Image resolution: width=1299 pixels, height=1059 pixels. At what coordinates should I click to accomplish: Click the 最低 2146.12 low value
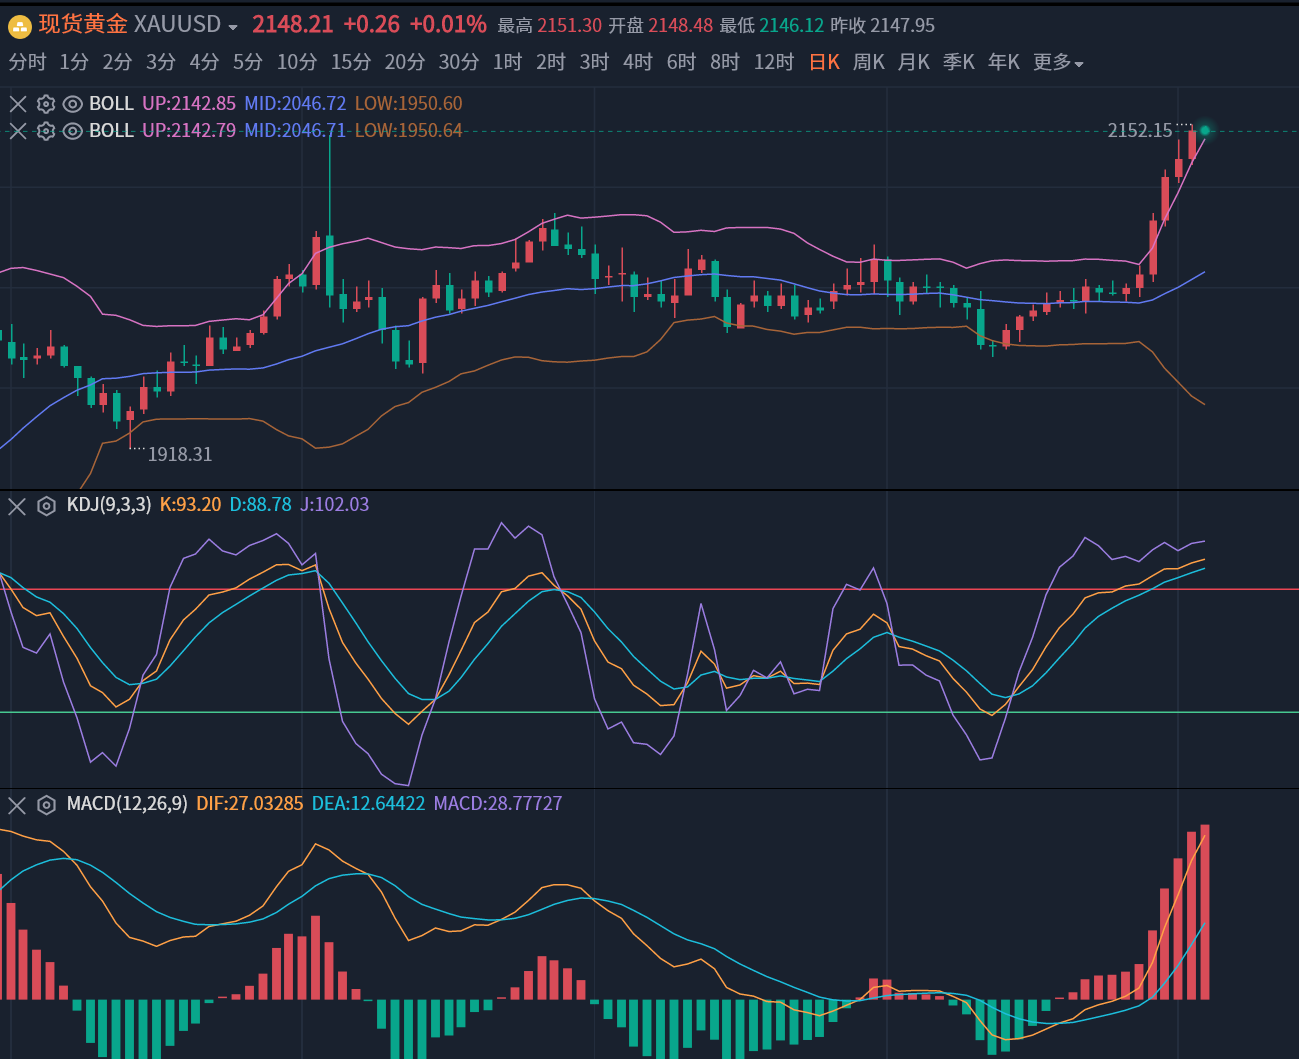[772, 26]
